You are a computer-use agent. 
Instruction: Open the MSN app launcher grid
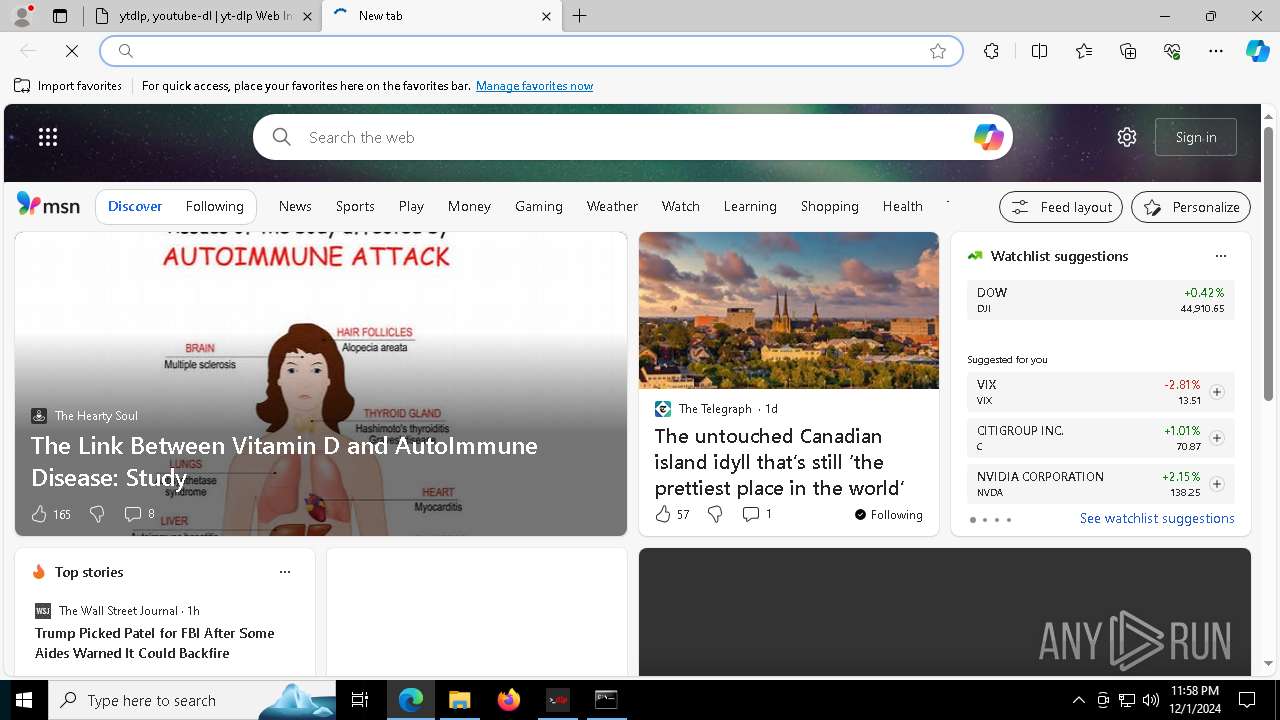[48, 137]
